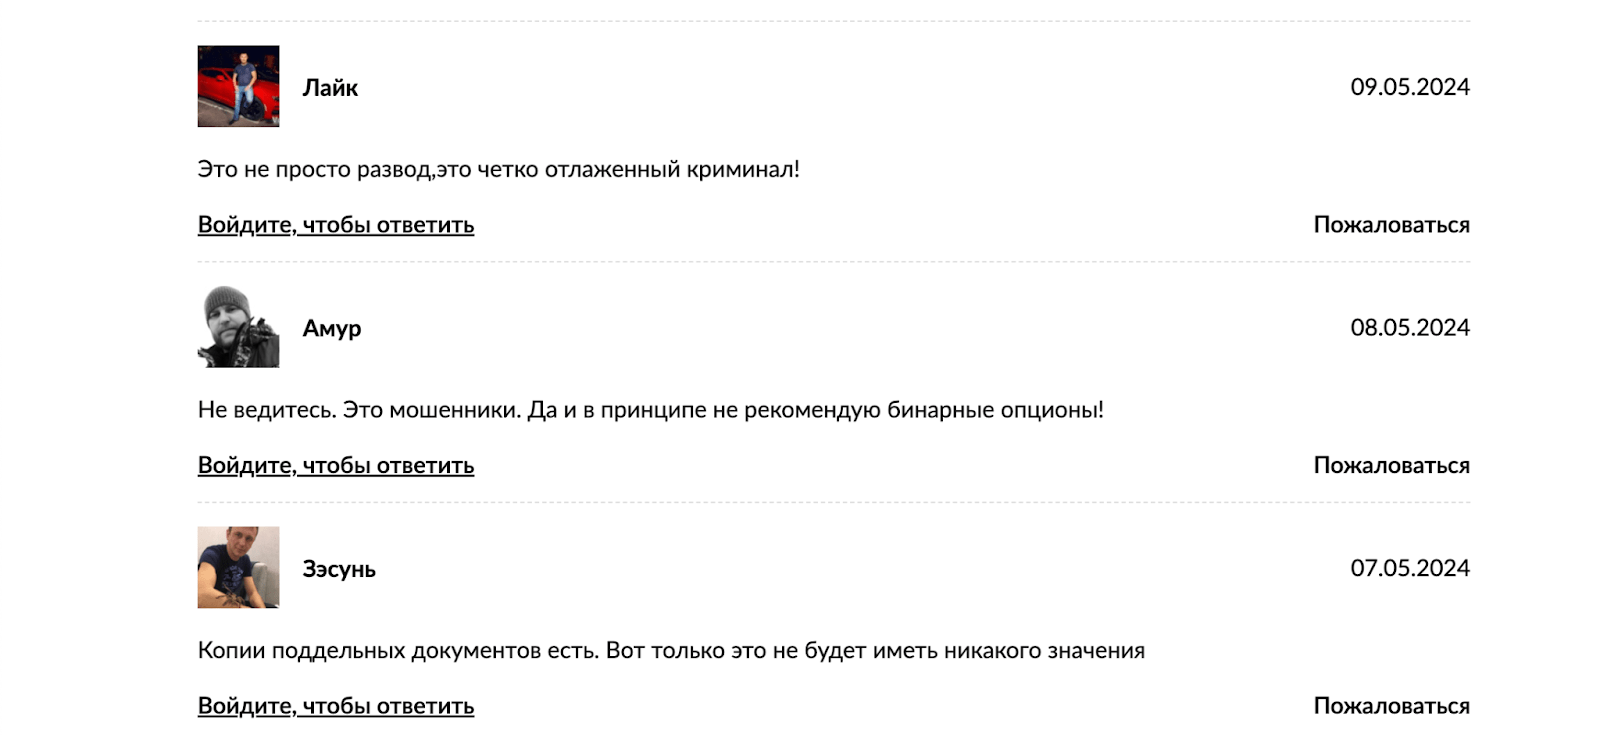Open the username Амур
Screen dimensions: 1600x738
click(x=332, y=328)
